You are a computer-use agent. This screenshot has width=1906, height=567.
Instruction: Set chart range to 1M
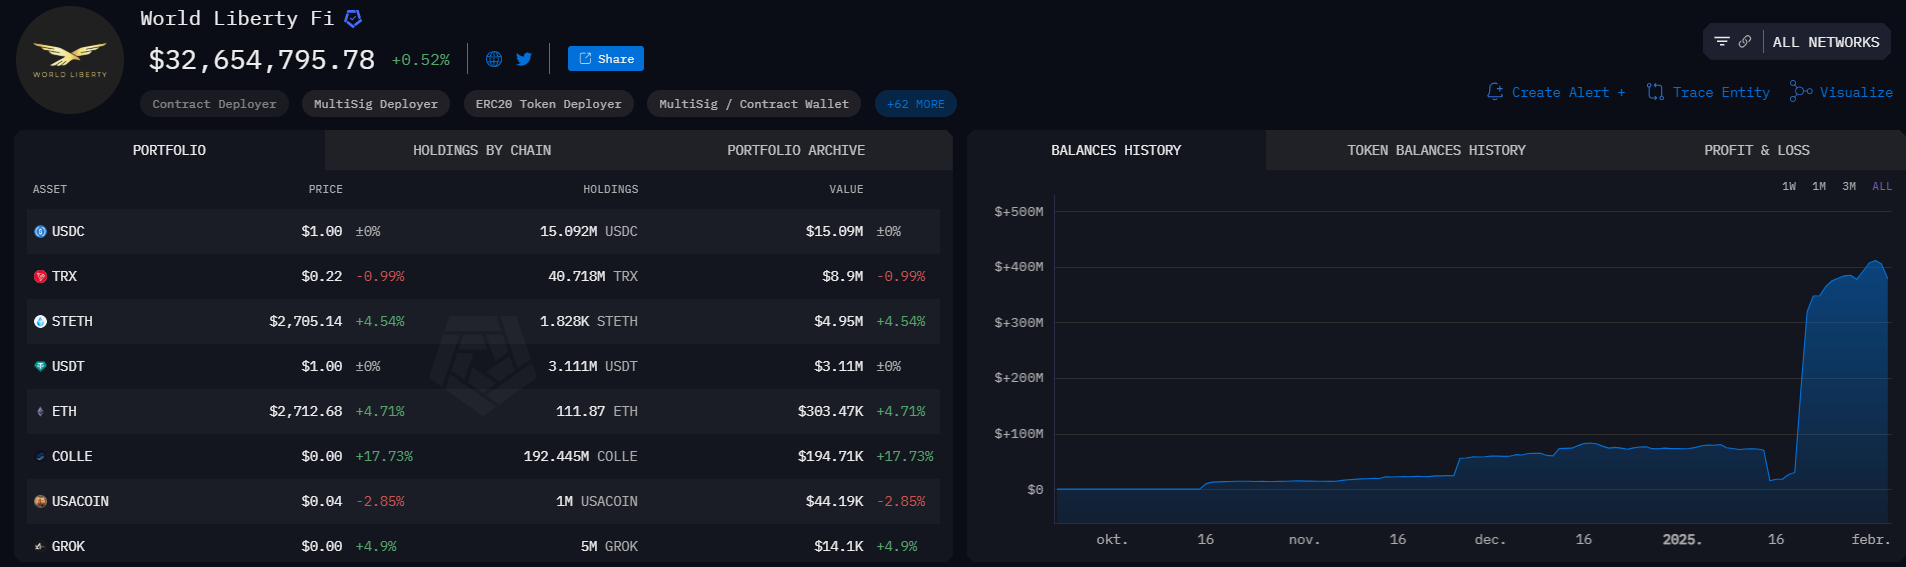tap(1819, 186)
